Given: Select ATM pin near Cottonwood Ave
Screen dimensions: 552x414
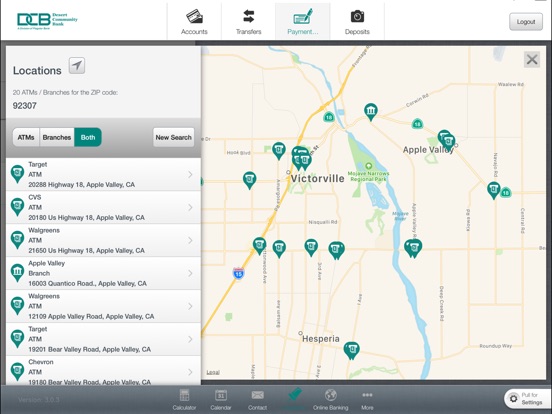Looking at the screenshot, I should click(x=279, y=249).
